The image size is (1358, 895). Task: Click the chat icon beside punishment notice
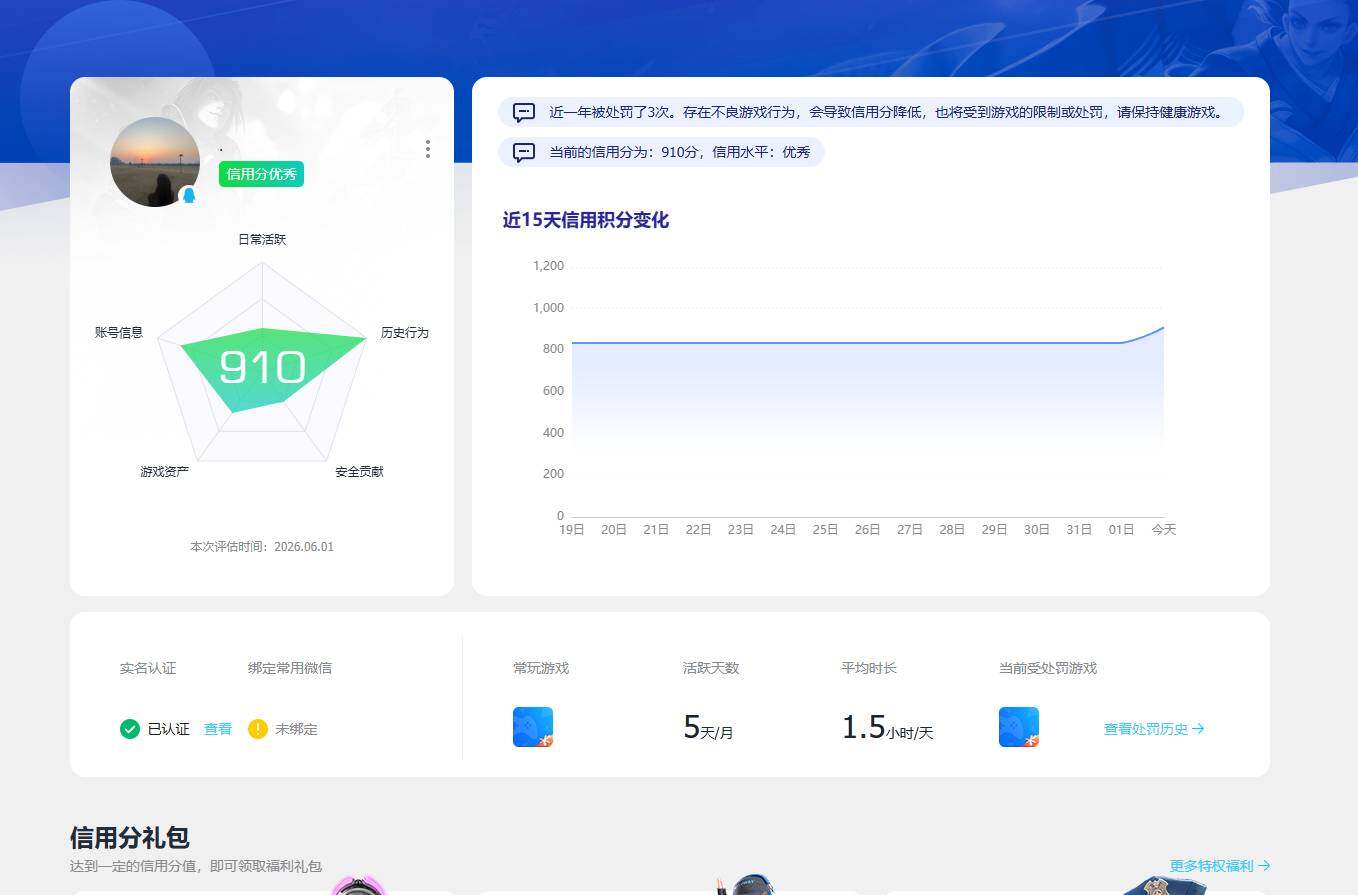click(x=524, y=112)
